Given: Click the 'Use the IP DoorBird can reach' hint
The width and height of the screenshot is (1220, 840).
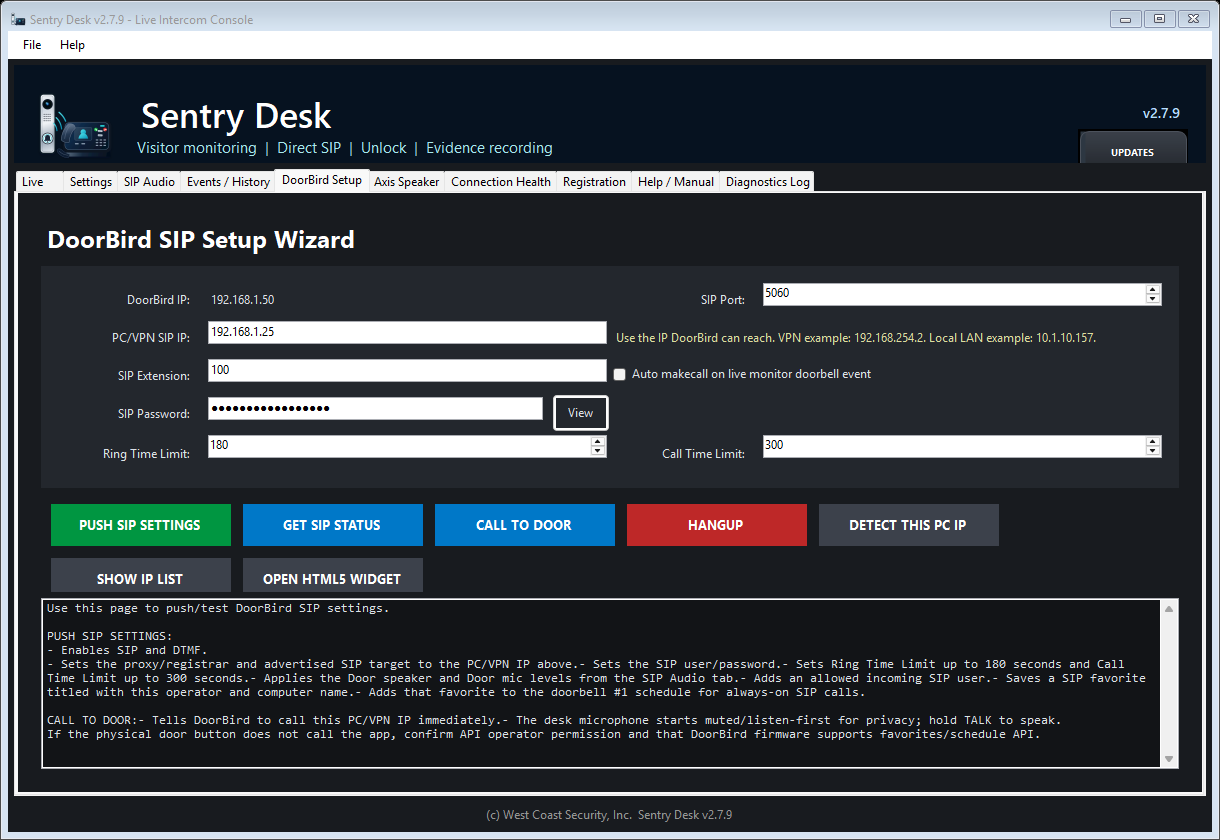Looking at the screenshot, I should 856,338.
